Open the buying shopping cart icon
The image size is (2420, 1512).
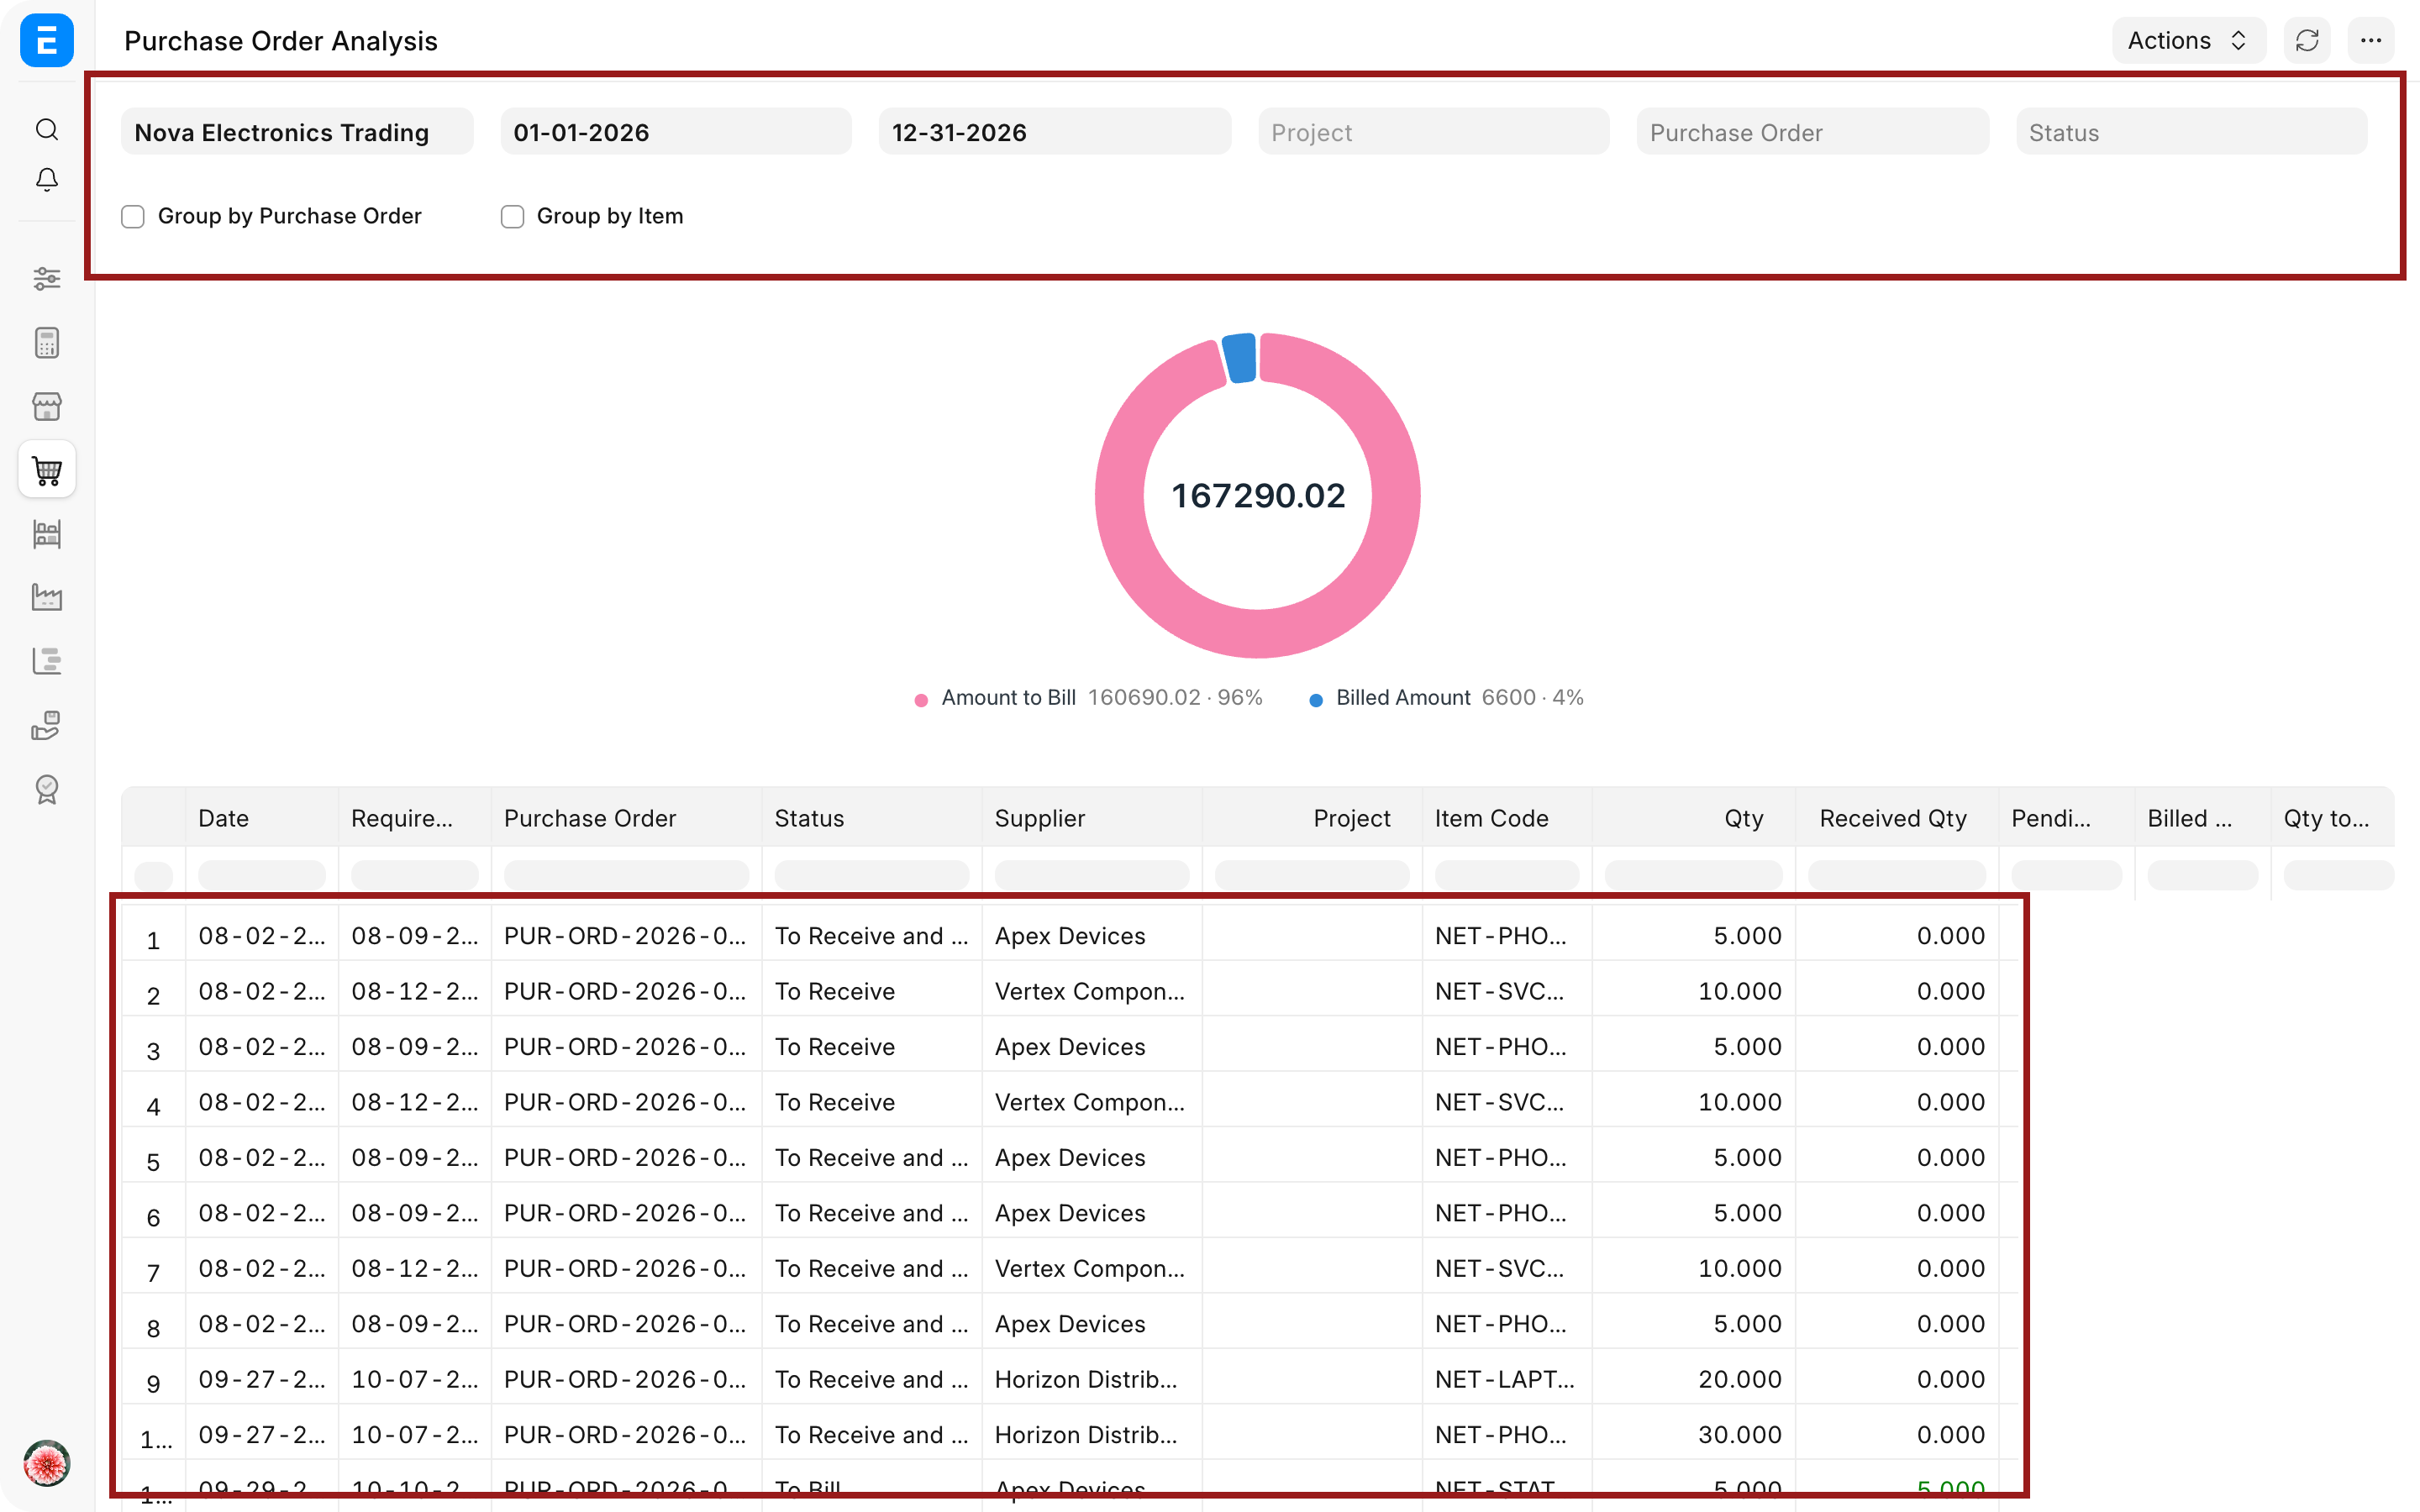(x=47, y=470)
